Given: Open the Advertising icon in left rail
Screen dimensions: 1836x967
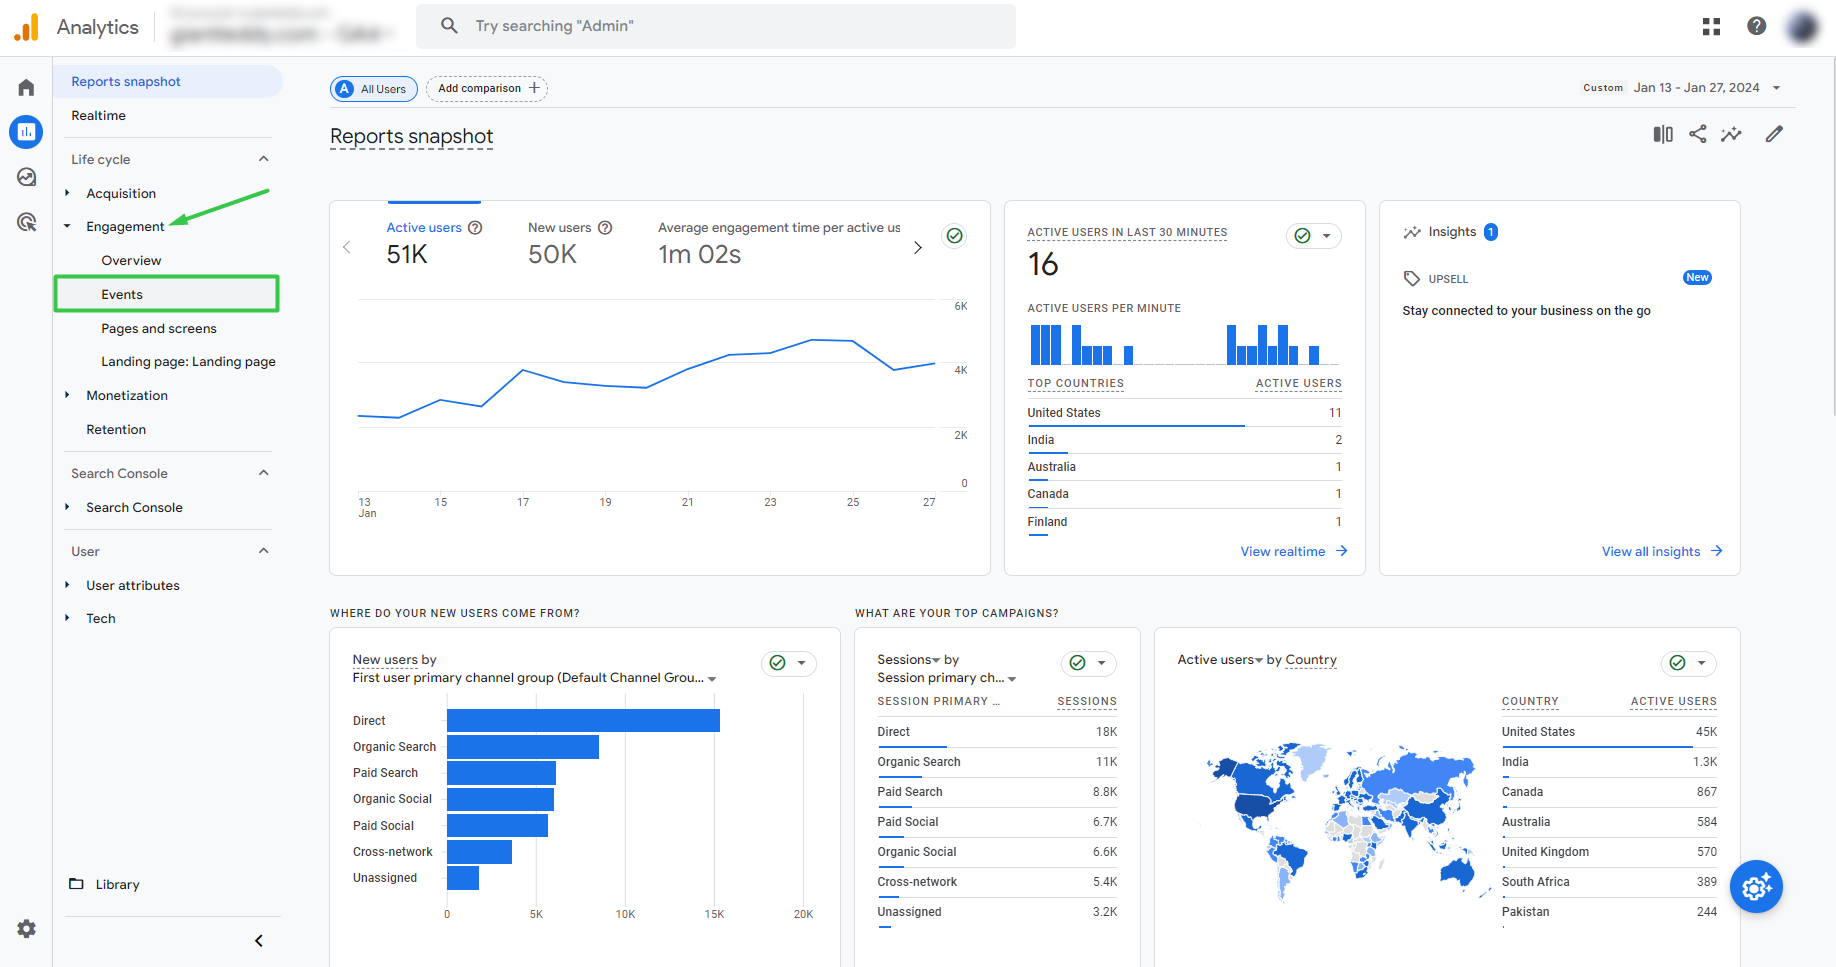Looking at the screenshot, I should point(26,222).
